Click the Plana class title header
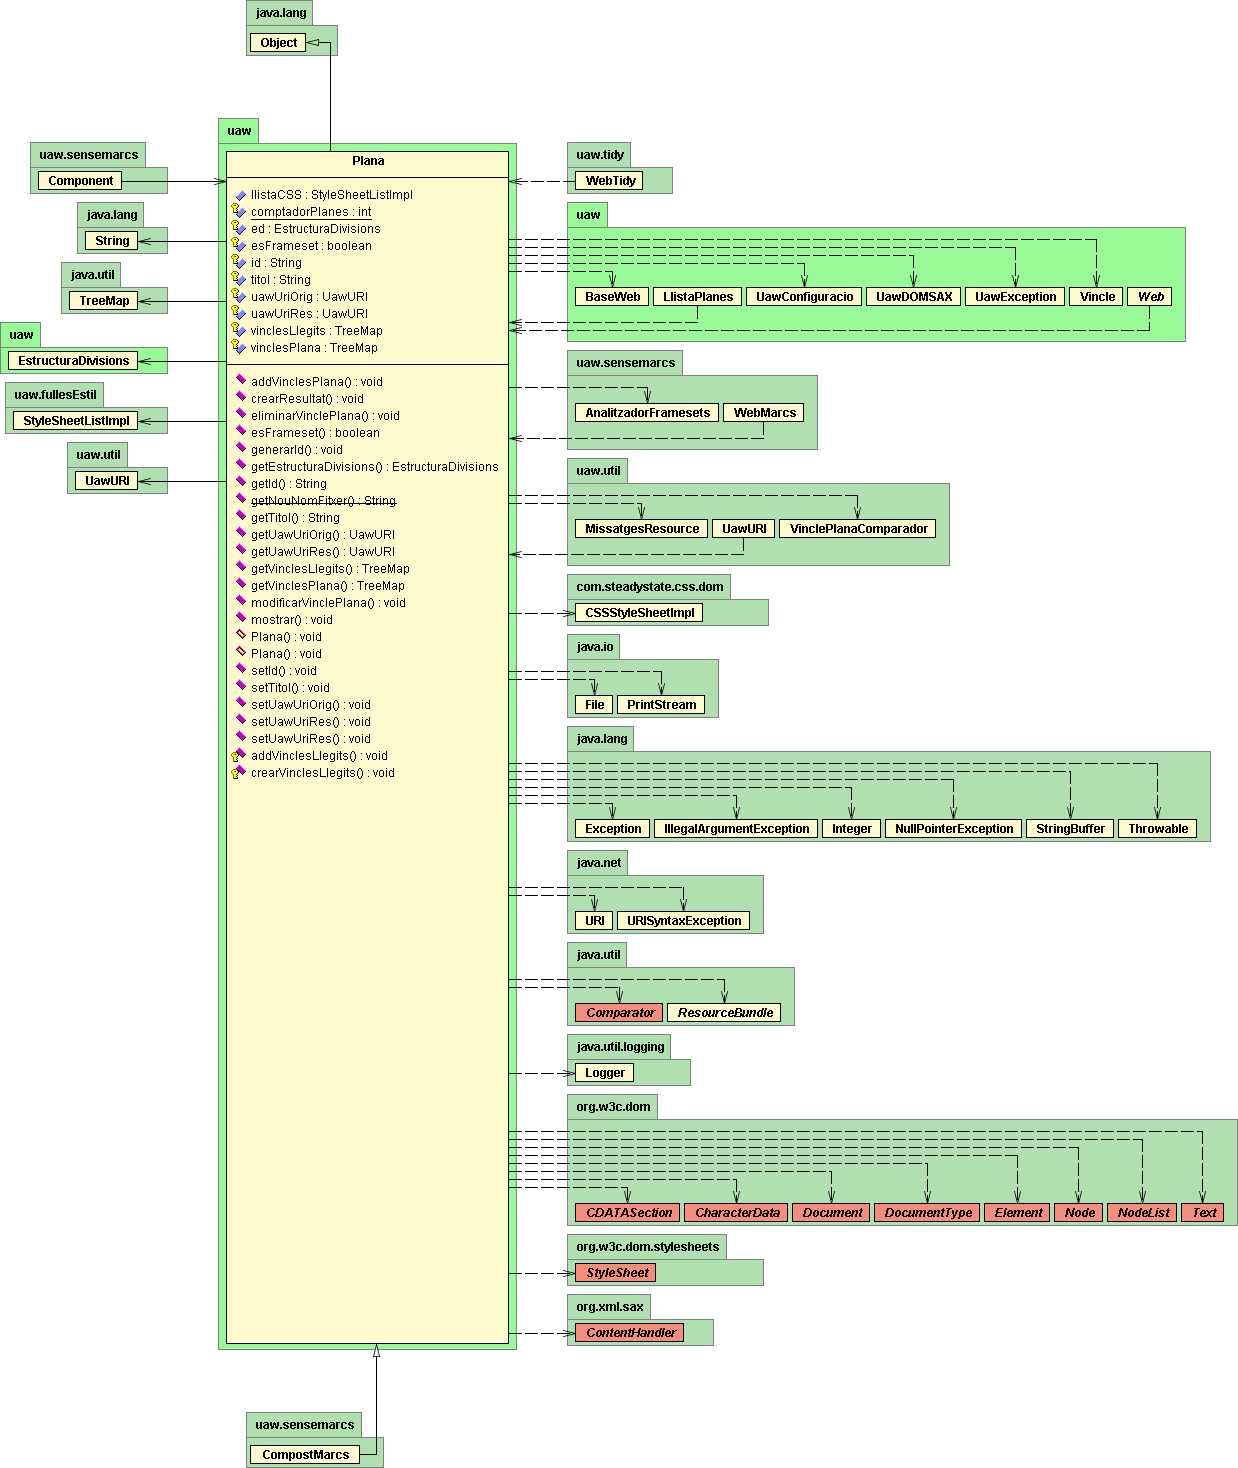Image resolution: width=1238 pixels, height=1468 pixels. tap(367, 162)
